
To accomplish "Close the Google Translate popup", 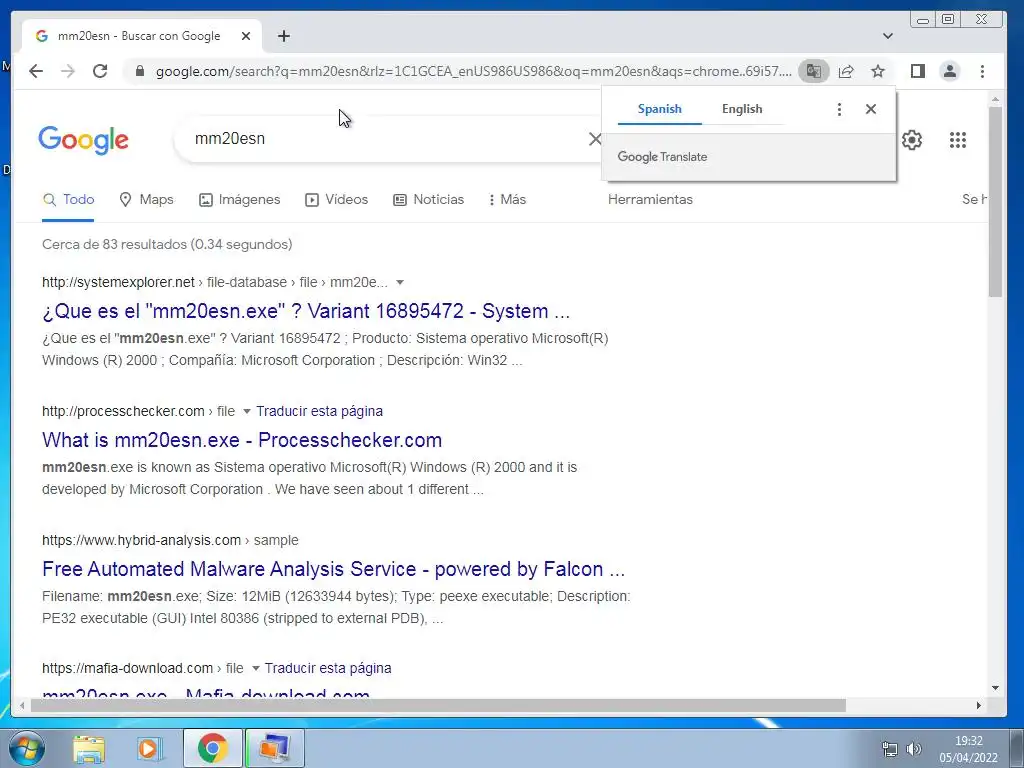I will [x=871, y=109].
